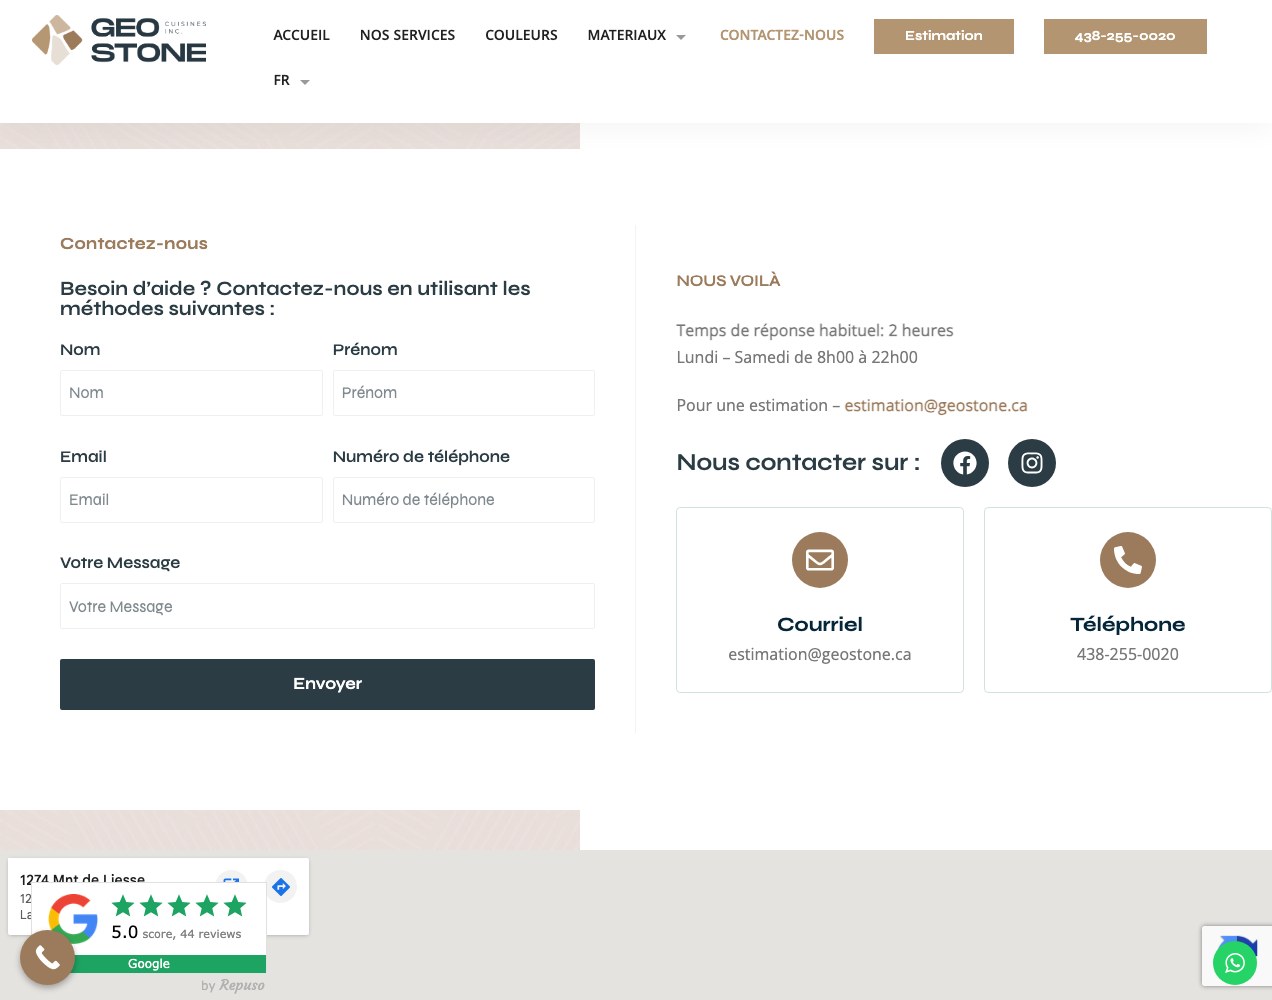
Task: Click the Courriel card email address
Action: [x=820, y=654]
